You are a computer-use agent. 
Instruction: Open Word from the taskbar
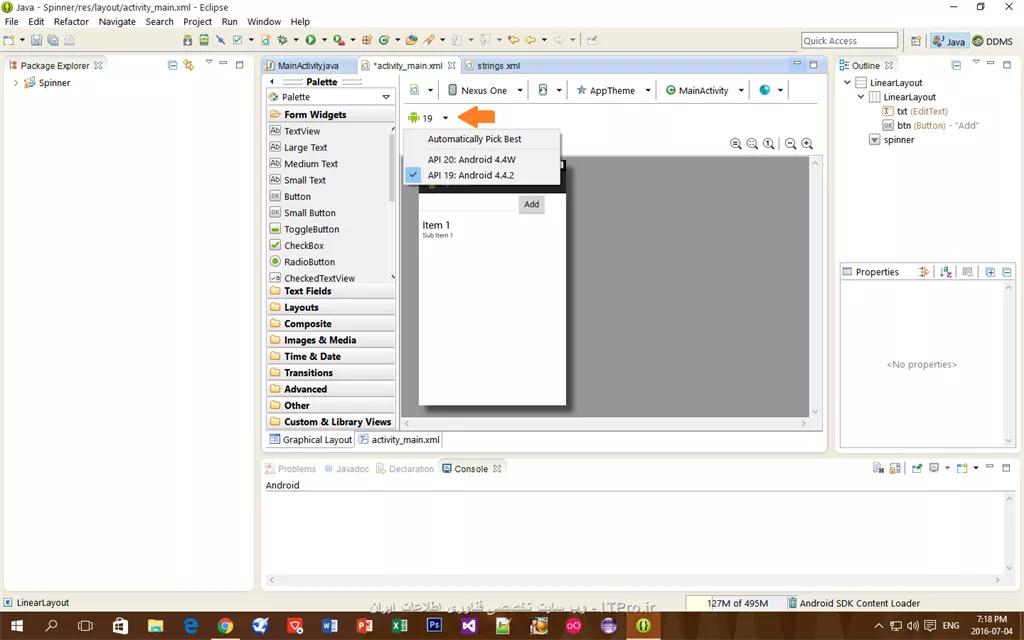pos(330,626)
